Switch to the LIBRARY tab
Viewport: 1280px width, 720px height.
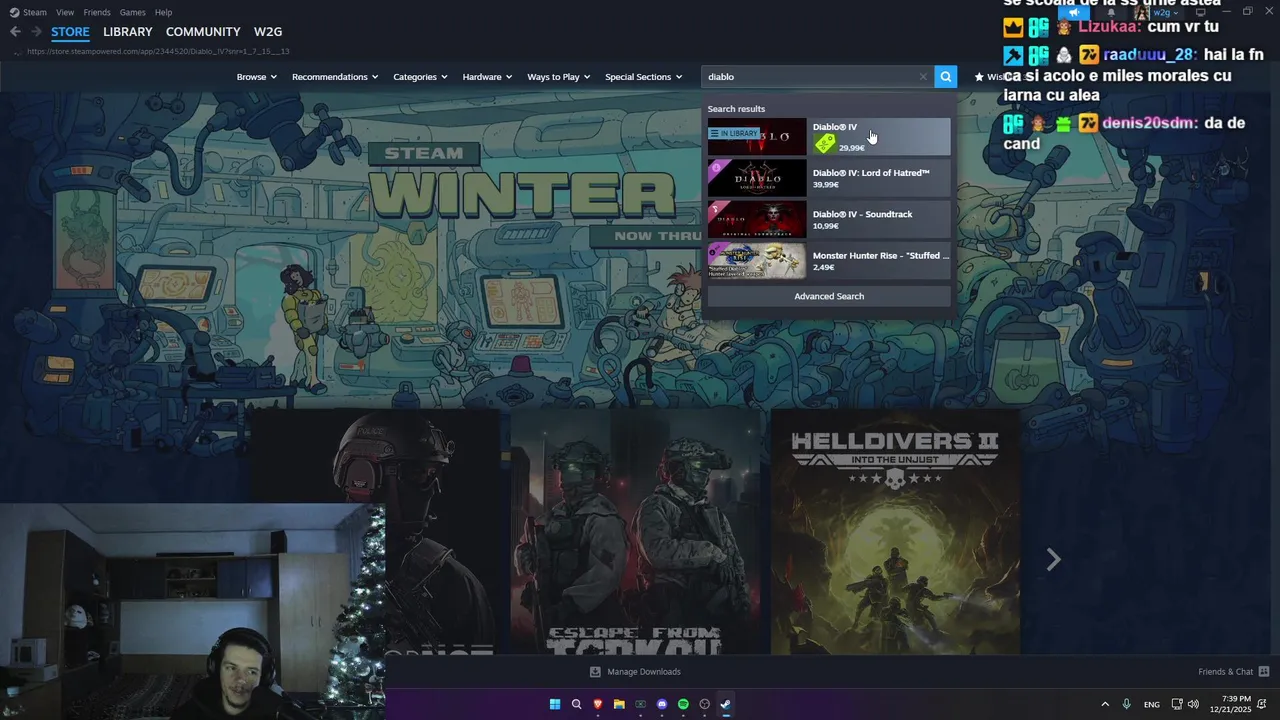pyautogui.click(x=128, y=32)
